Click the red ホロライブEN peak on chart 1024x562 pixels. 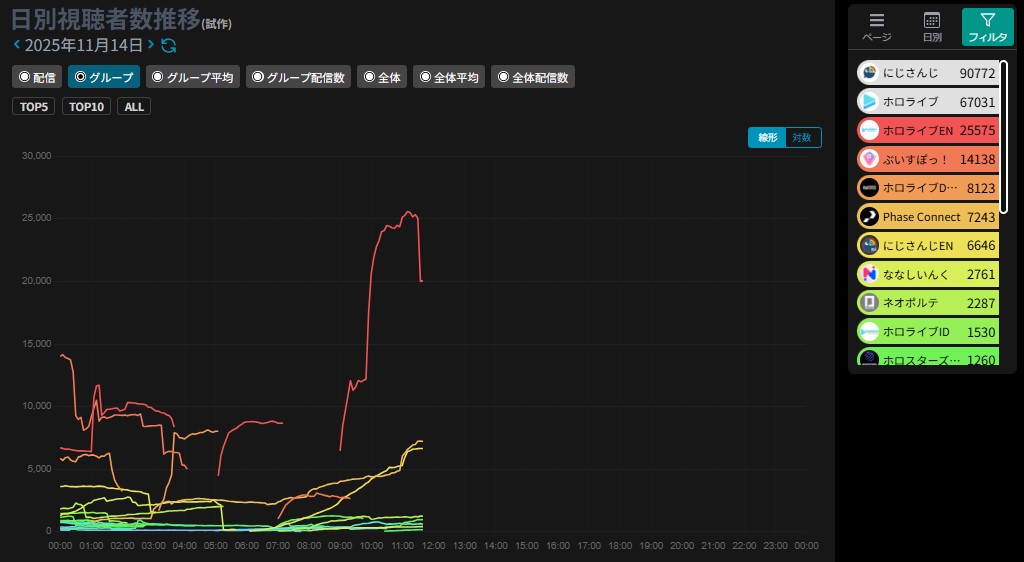(409, 211)
